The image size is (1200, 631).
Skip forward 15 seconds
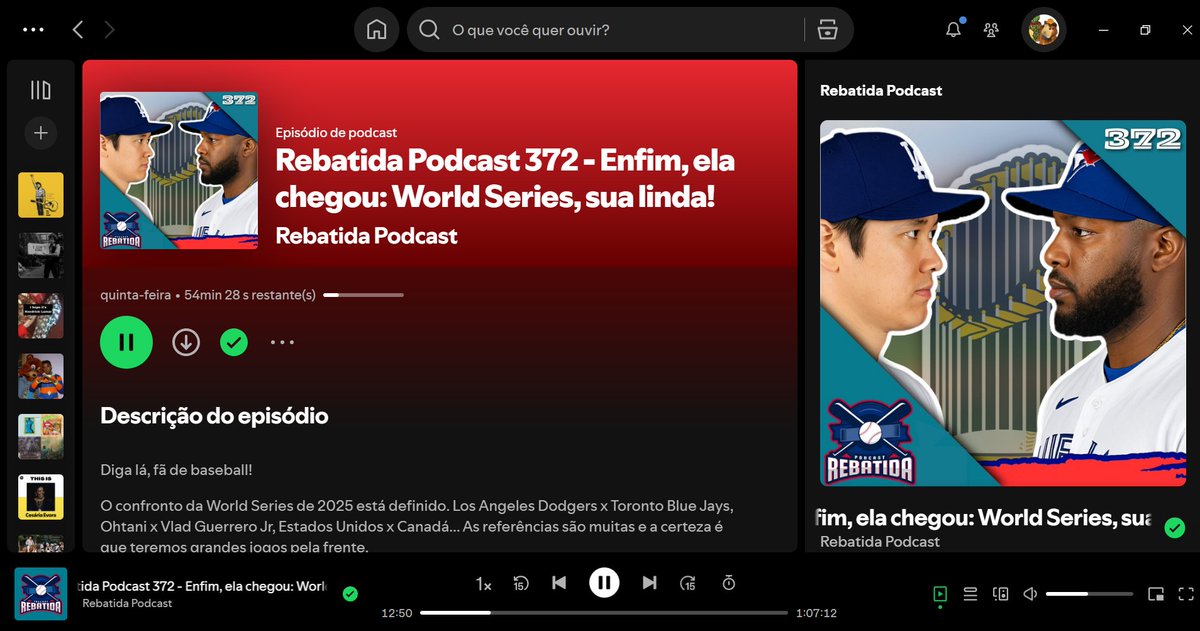coord(688,583)
